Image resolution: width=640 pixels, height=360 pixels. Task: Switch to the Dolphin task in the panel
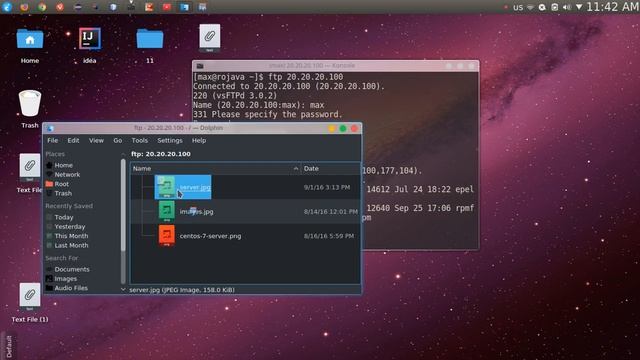(x=185, y=7)
